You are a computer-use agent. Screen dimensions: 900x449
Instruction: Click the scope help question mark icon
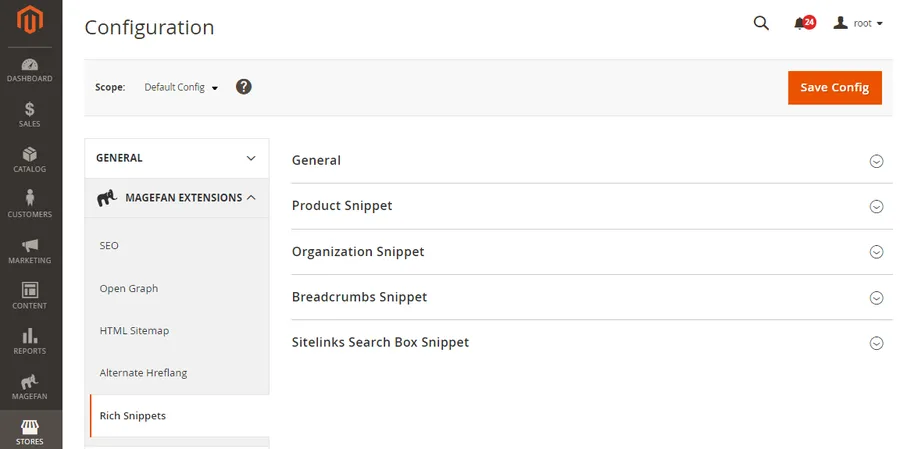[x=244, y=87]
